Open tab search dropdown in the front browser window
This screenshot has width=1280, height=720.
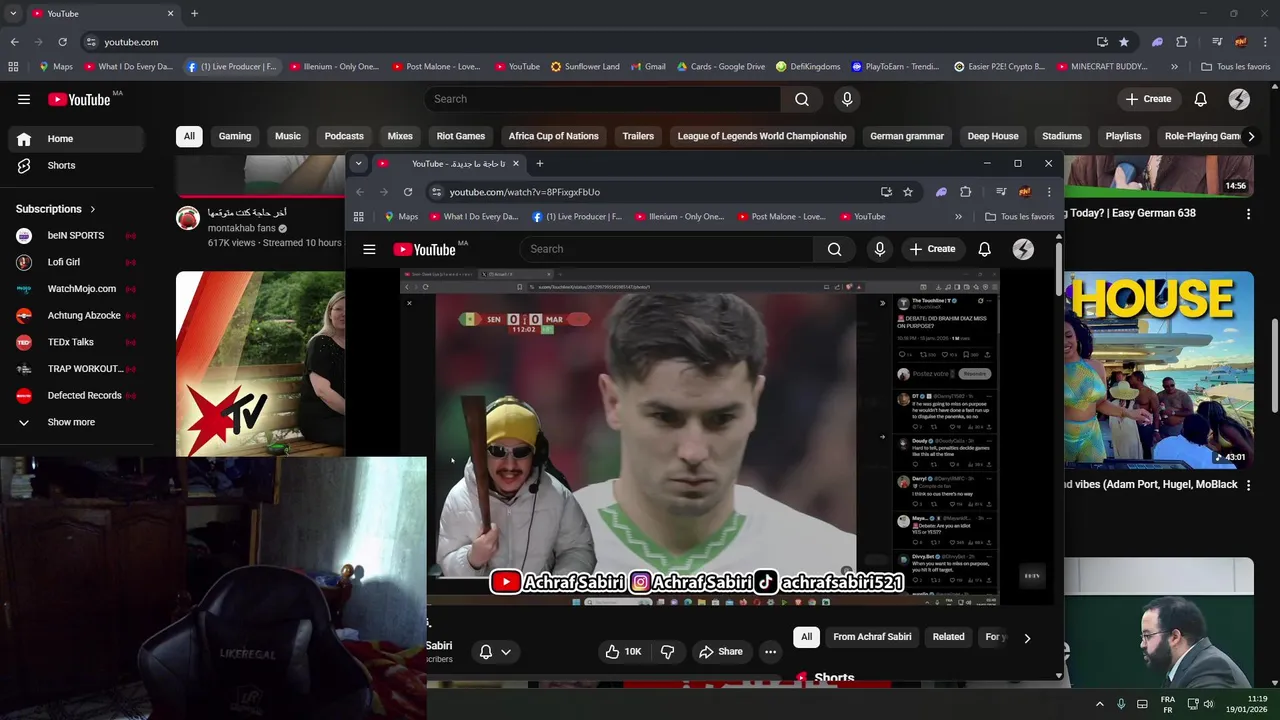358,164
